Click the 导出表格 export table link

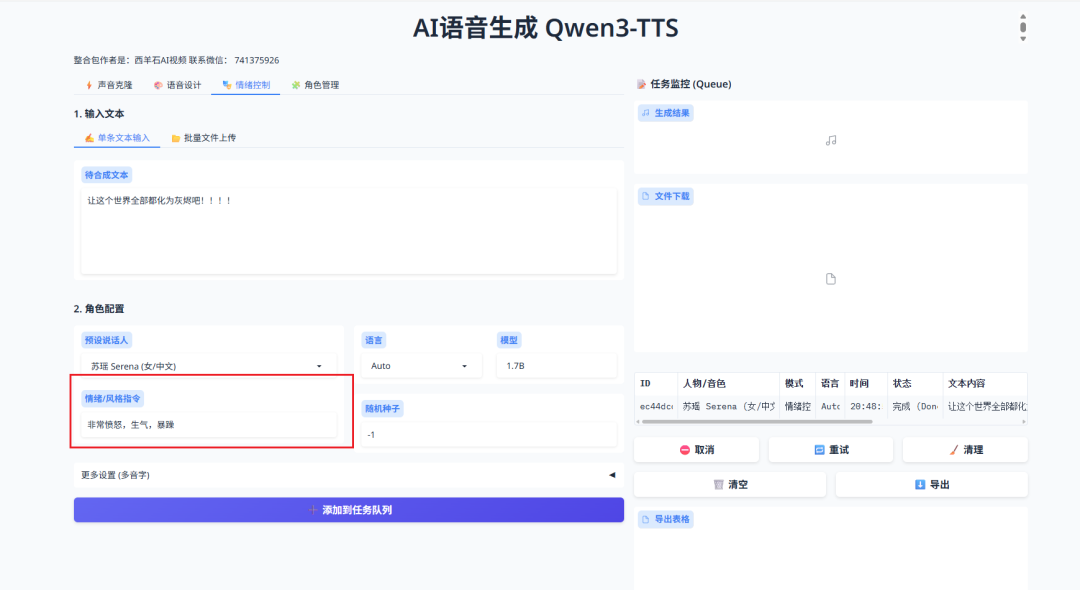point(666,518)
